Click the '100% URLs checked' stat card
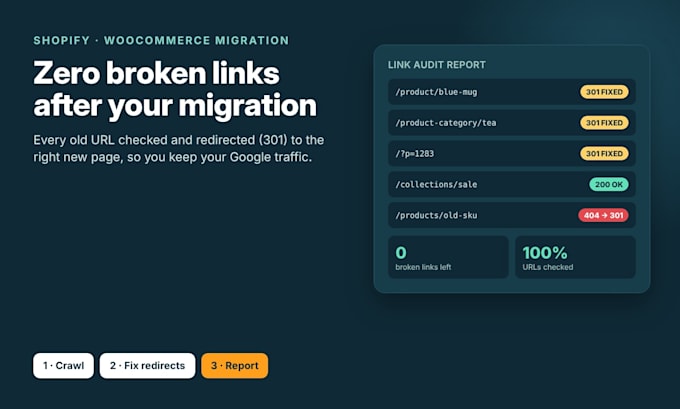The image size is (680, 409). coord(575,257)
